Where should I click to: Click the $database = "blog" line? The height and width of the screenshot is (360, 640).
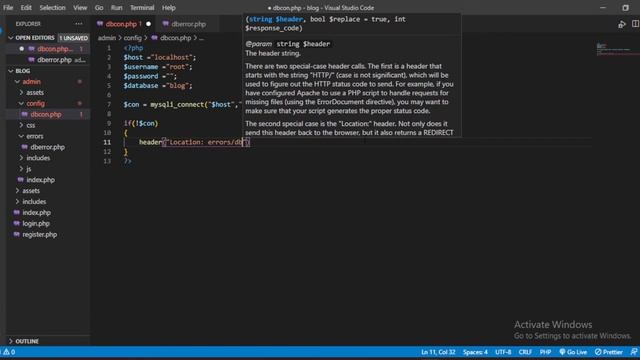(158, 86)
